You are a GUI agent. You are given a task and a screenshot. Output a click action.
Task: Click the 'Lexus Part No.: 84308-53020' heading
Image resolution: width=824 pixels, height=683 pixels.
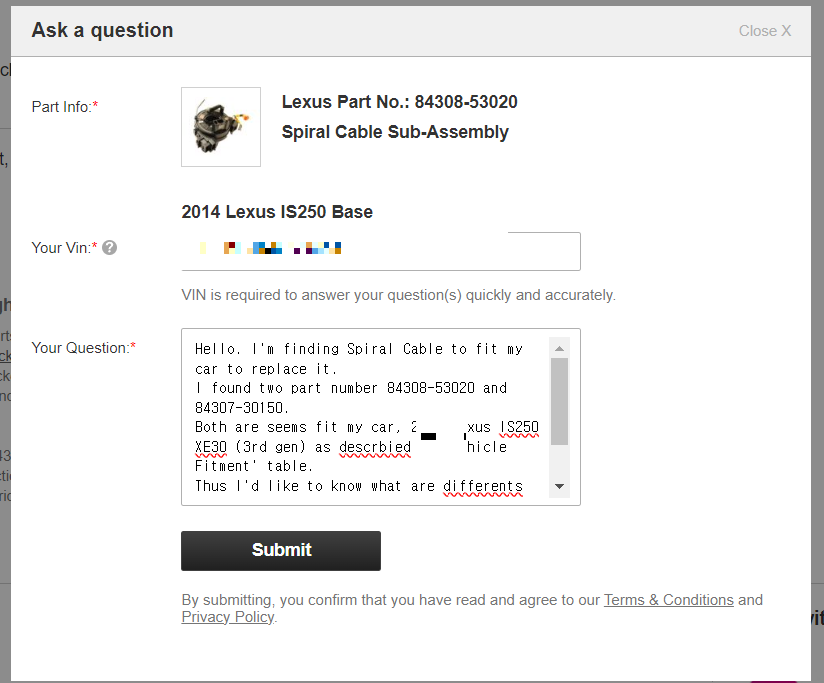tap(399, 102)
